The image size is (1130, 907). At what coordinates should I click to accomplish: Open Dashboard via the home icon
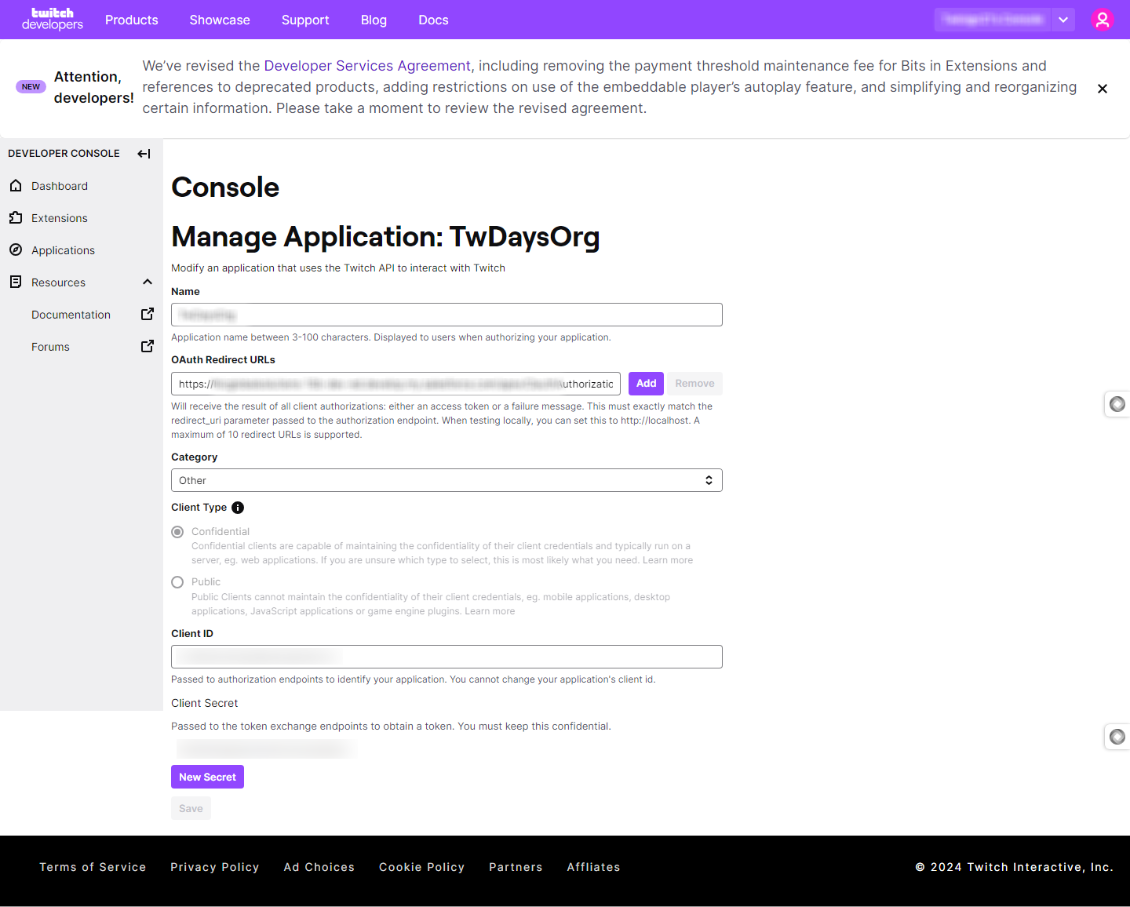coord(16,186)
